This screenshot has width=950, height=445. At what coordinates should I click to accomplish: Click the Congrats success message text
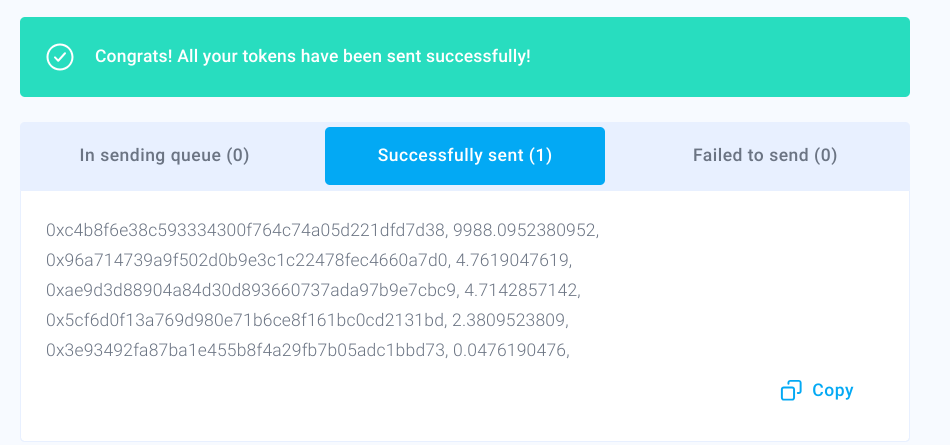(x=312, y=56)
